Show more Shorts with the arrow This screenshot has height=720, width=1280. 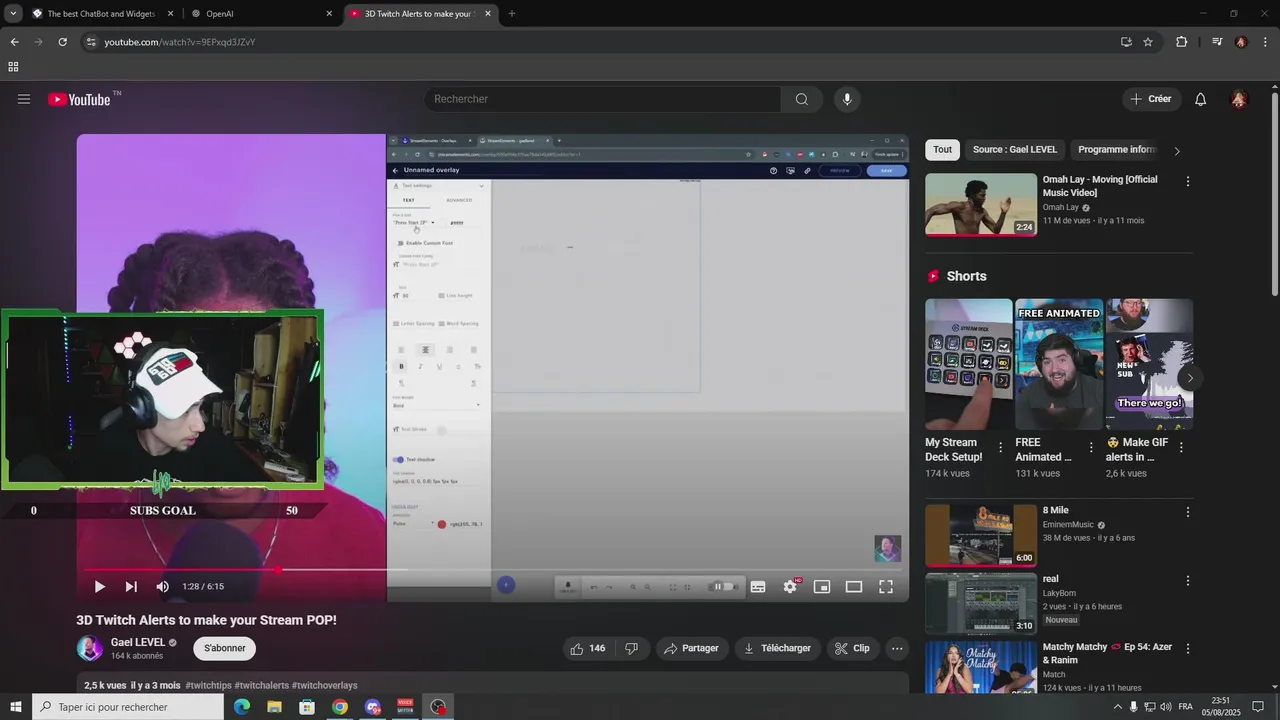click(1189, 378)
